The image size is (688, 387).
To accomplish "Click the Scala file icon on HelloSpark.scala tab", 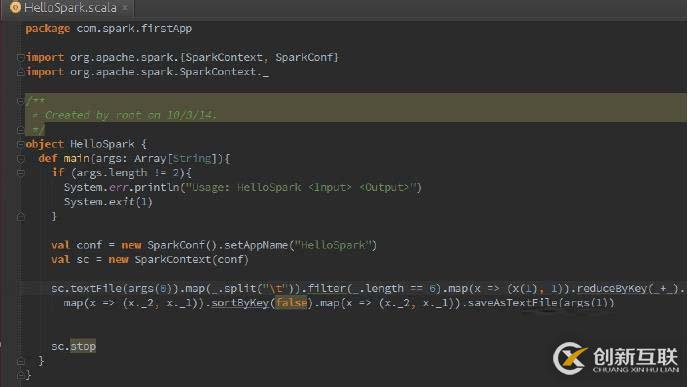I will click(15, 7).
